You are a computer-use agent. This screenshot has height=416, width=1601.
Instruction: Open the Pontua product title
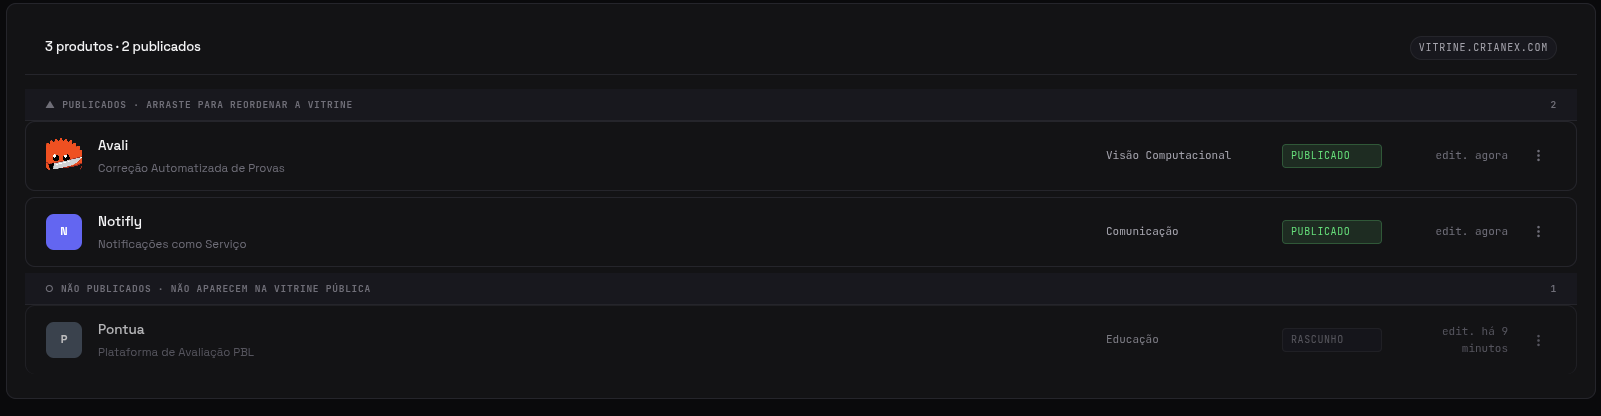pos(121,329)
